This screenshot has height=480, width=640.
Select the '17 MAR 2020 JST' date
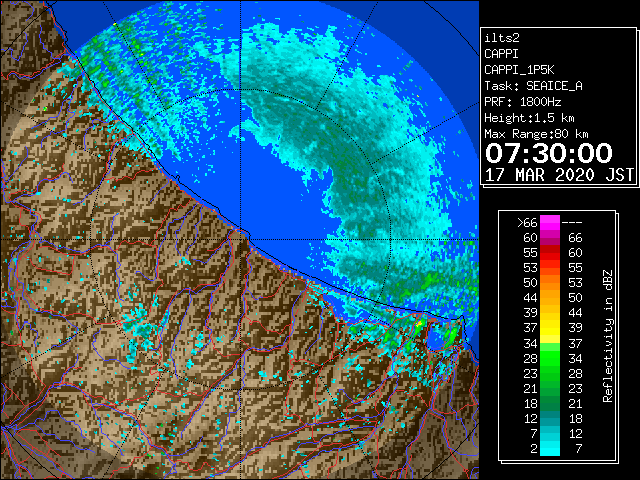click(x=559, y=175)
